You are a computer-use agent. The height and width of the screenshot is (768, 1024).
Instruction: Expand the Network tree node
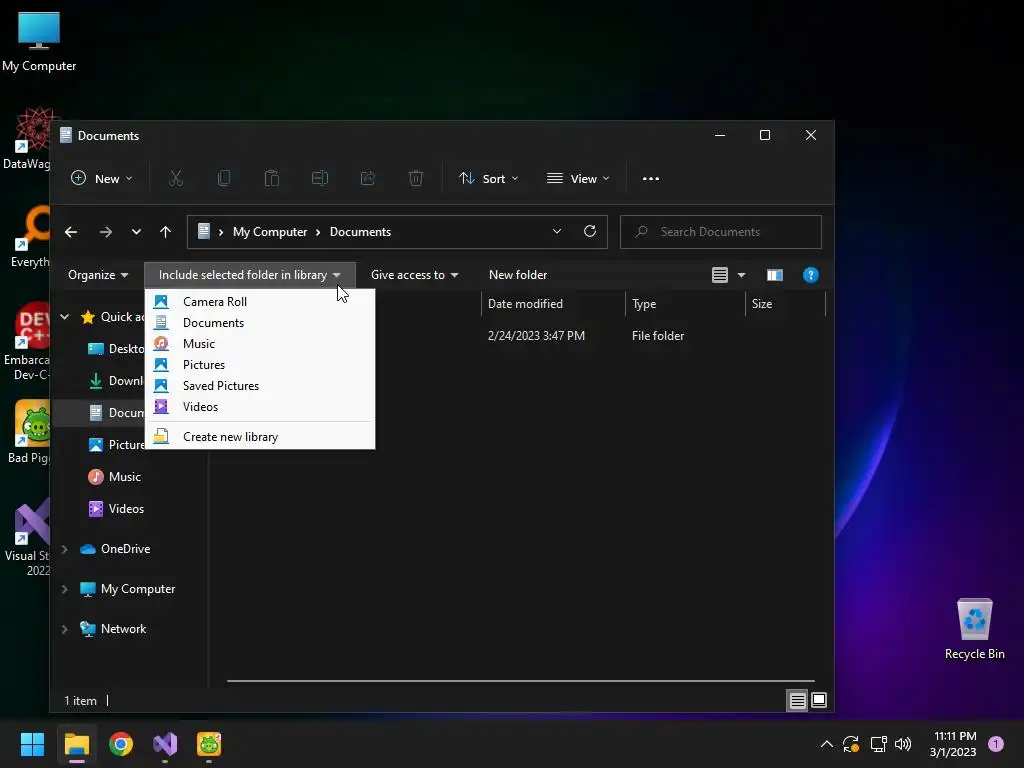[x=65, y=629]
